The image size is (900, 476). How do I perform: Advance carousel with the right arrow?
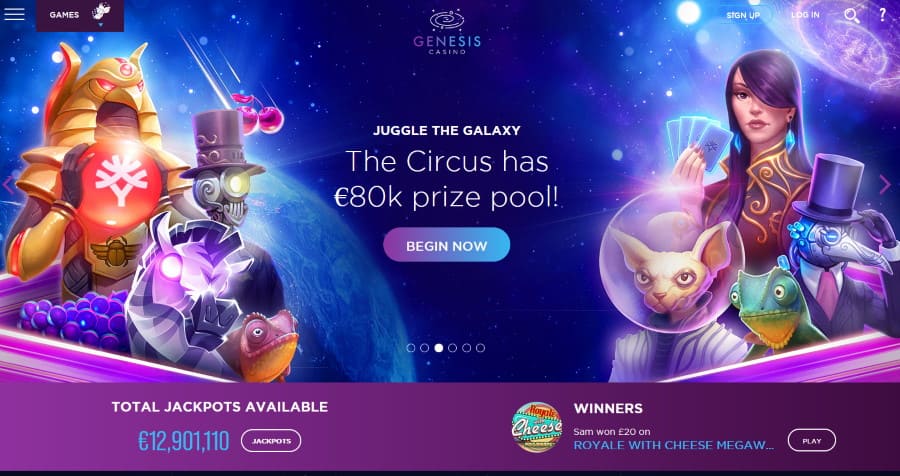click(x=885, y=185)
